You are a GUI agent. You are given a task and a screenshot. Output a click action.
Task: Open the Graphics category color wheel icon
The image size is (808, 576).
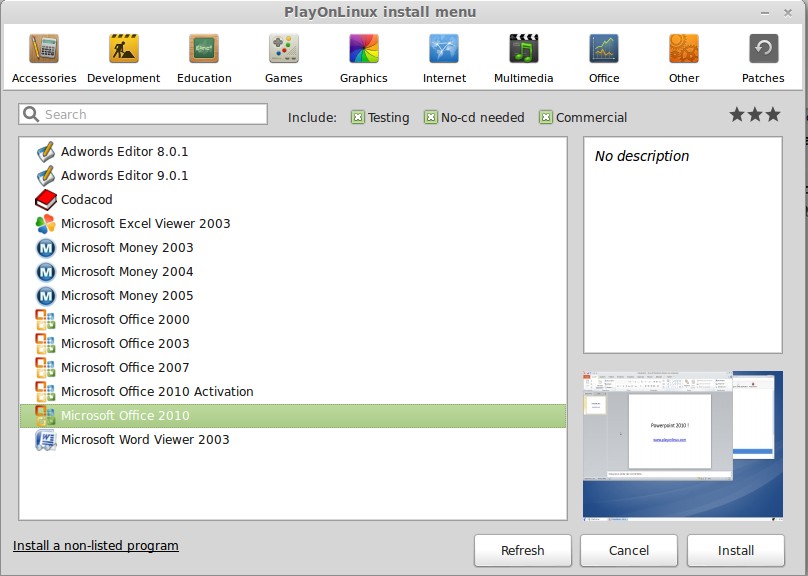[x=364, y=48]
